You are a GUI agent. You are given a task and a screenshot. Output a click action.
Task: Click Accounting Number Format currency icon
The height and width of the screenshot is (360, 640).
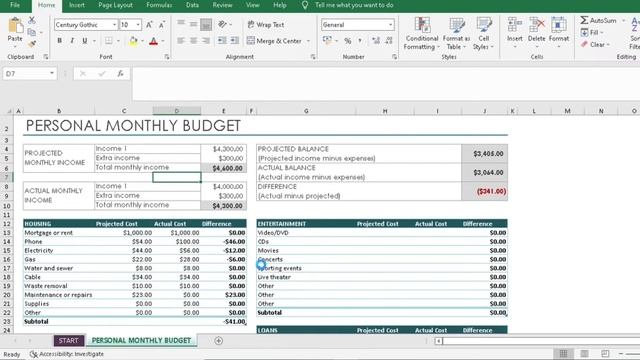[x=327, y=41]
